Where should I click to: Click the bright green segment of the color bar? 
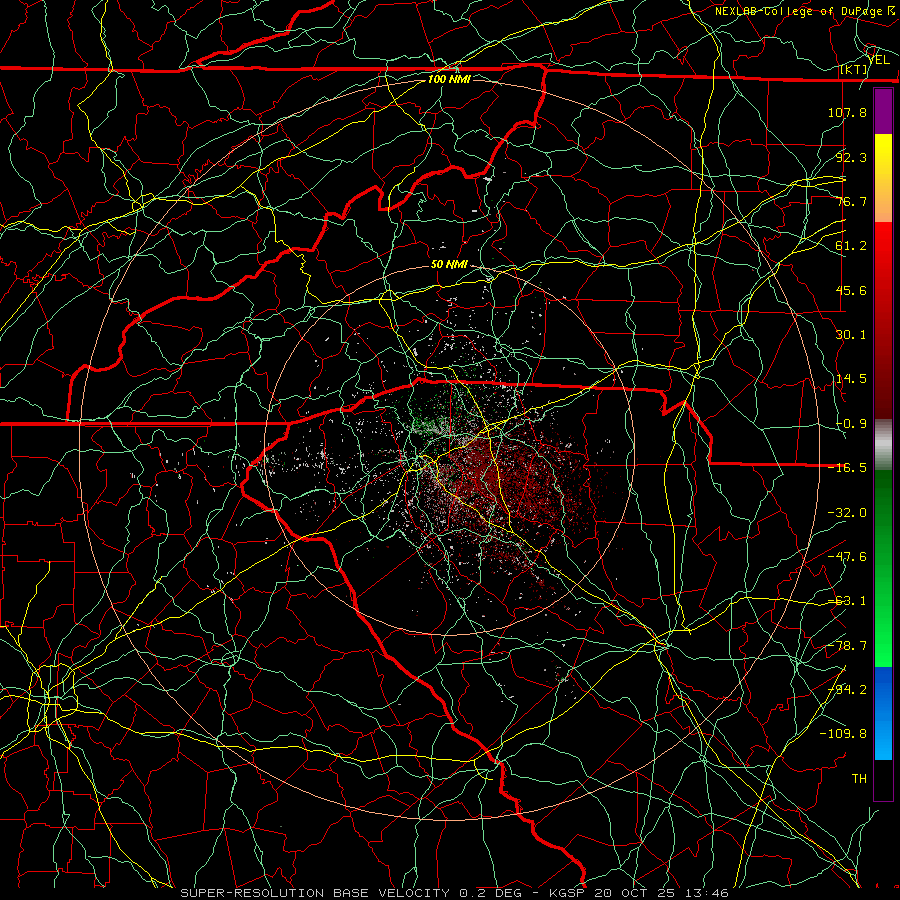pos(883,568)
